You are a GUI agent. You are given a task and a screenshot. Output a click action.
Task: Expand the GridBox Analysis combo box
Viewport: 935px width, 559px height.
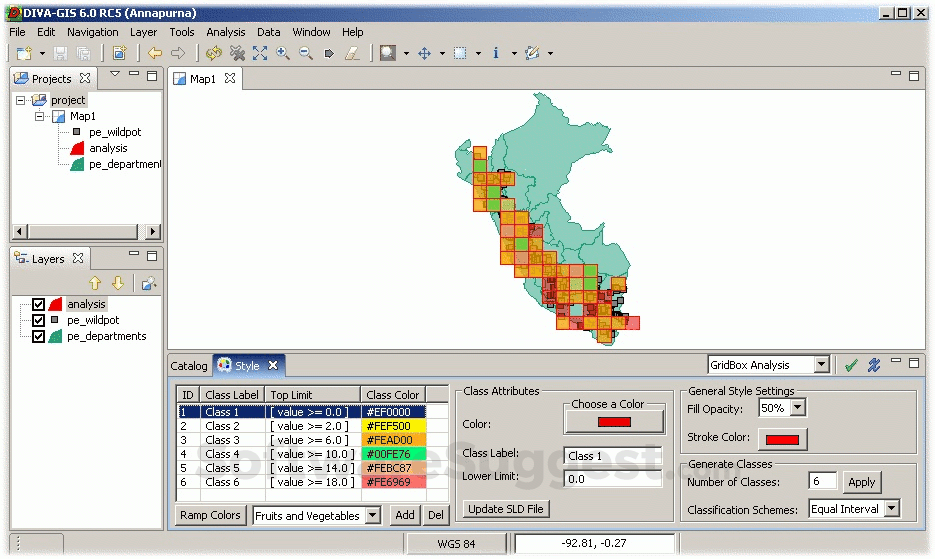pyautogui.click(x=821, y=365)
